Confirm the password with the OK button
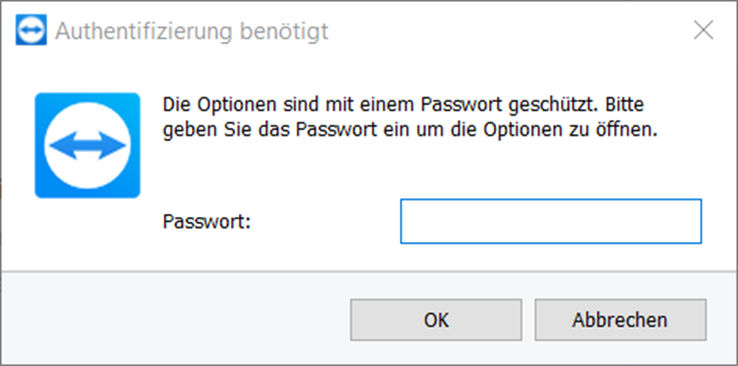 436,320
